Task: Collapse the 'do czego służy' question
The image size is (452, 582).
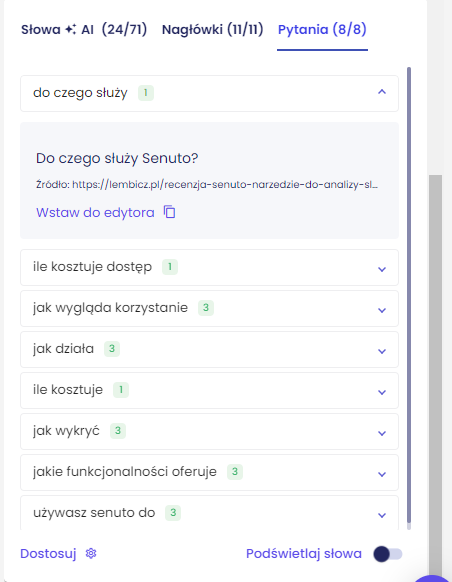Action: [x=382, y=92]
